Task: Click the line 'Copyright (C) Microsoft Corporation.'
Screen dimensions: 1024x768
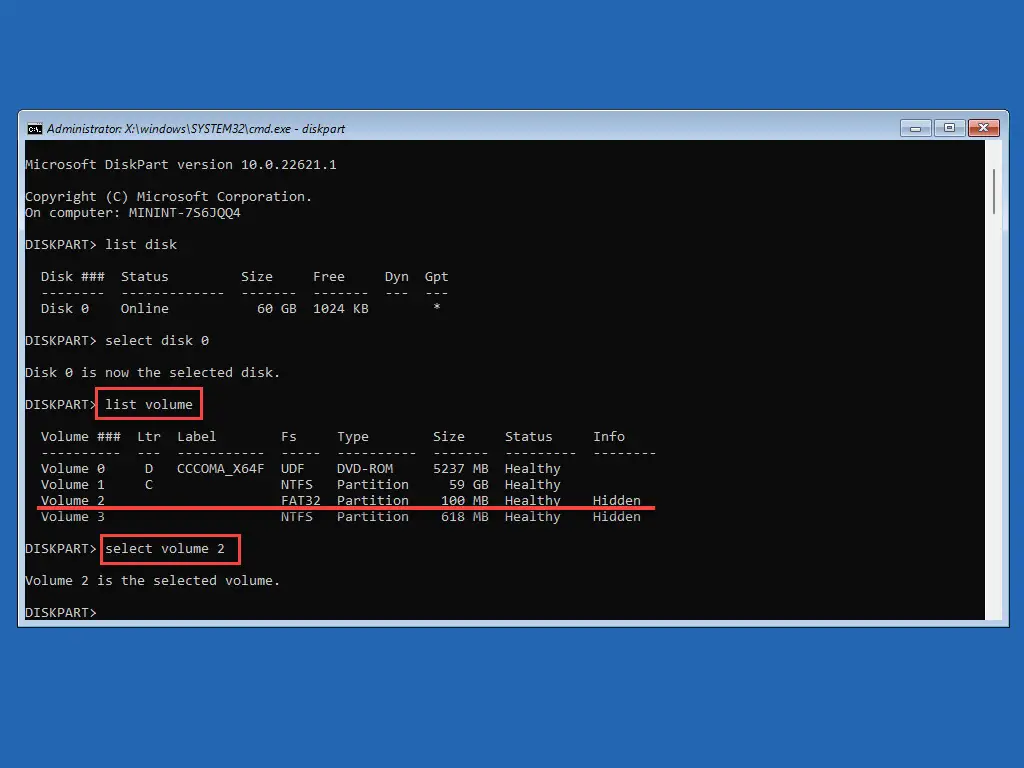Action: coord(168,197)
